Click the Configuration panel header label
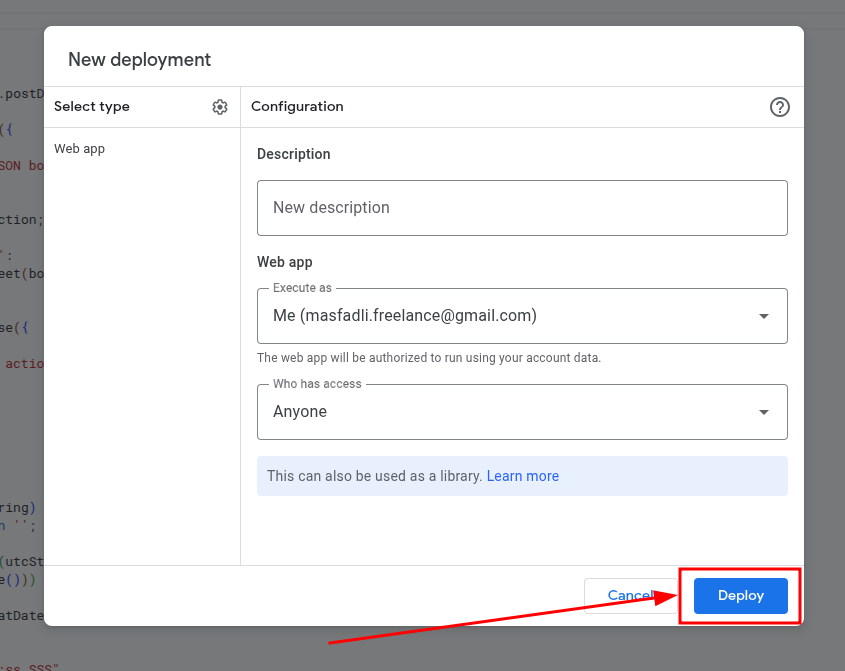Screen dimensions: 845x671 297,107
